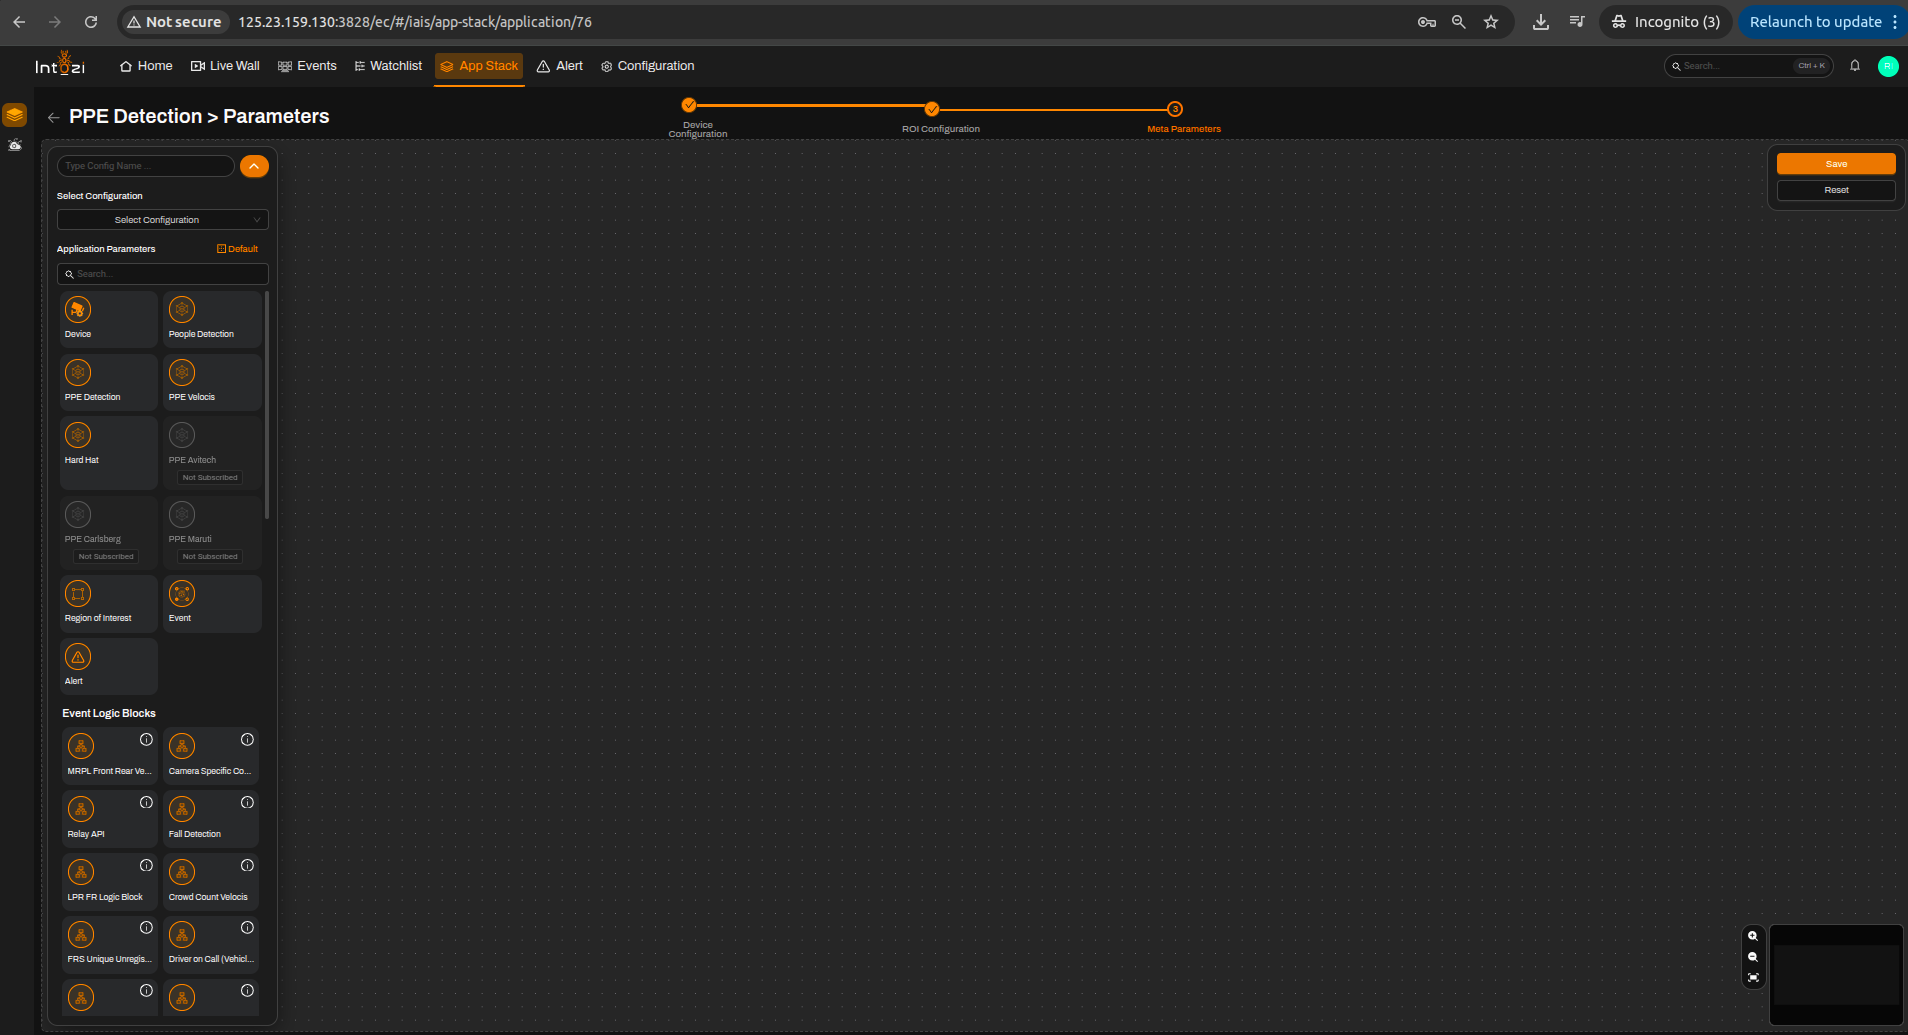Open the notifications bell
The height and width of the screenshot is (1035, 1908).
1855,66
